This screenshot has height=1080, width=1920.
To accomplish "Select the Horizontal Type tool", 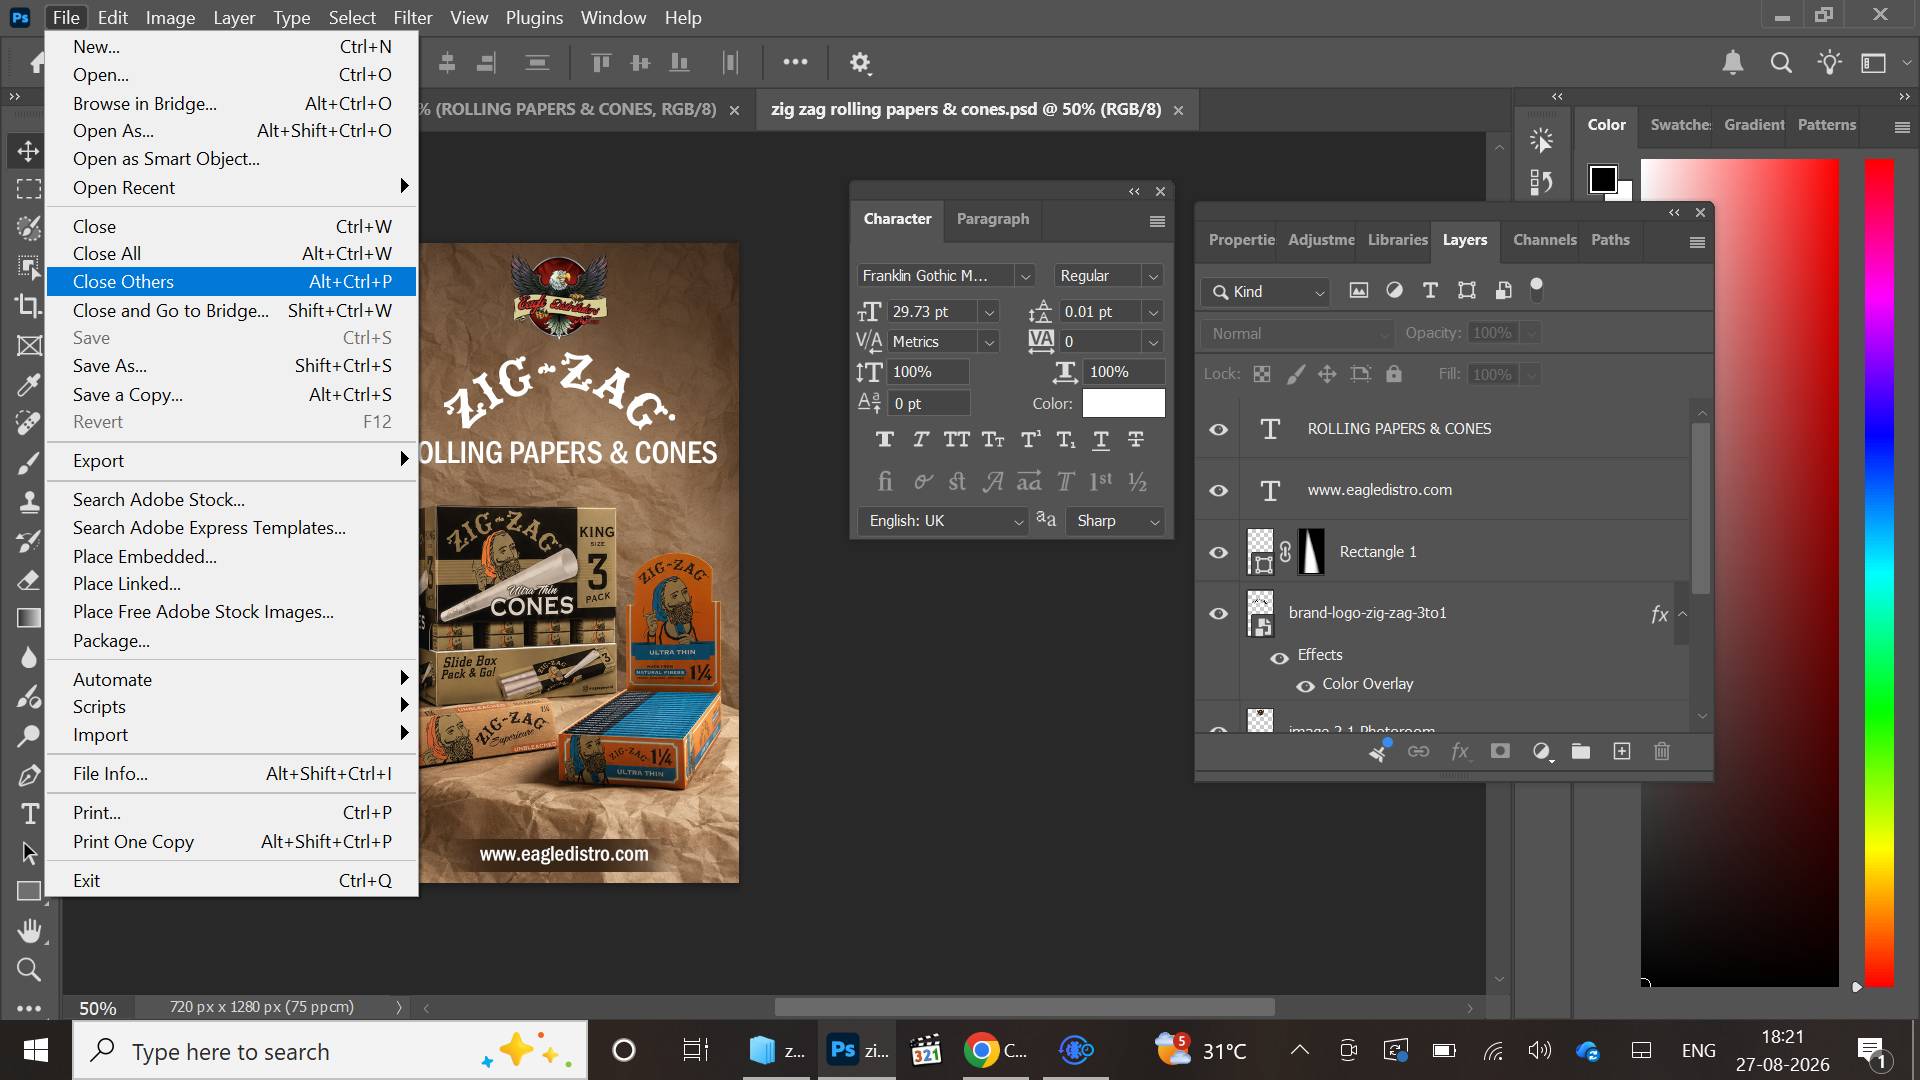I will 29,814.
